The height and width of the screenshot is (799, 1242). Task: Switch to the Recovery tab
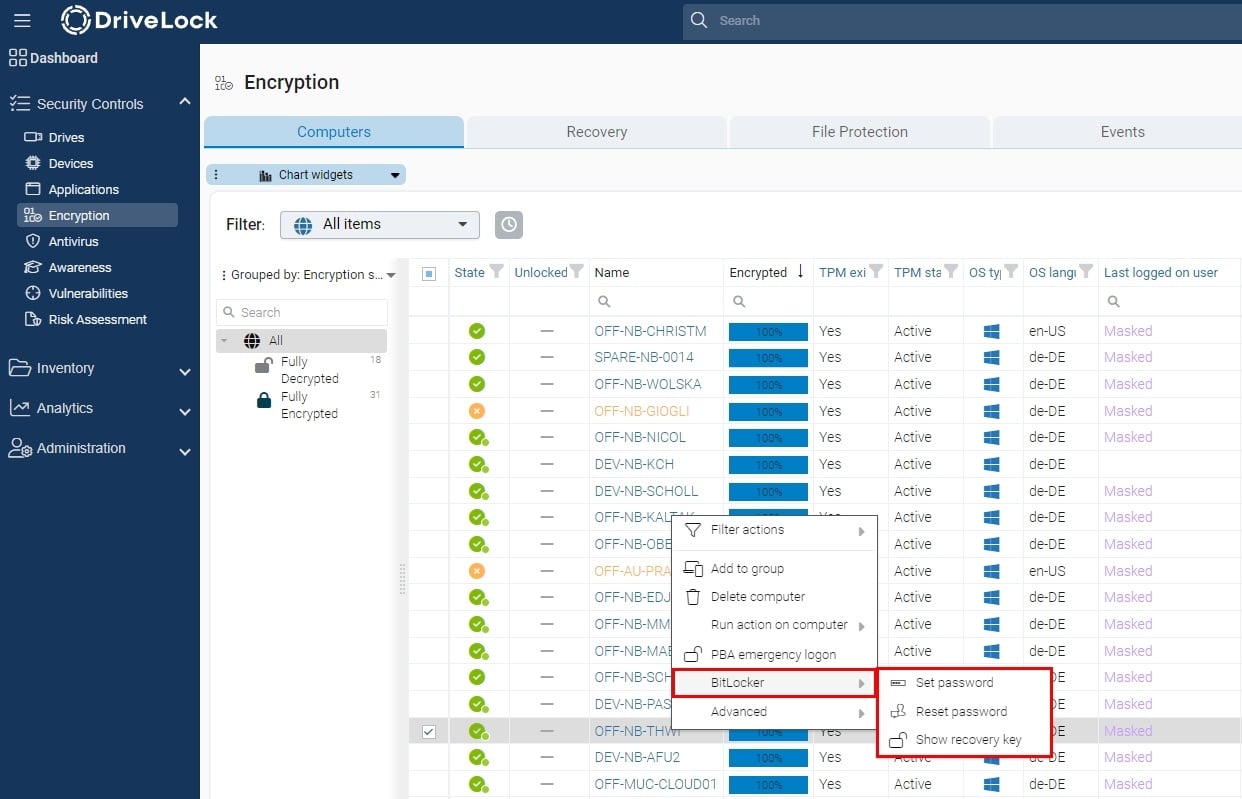point(596,131)
